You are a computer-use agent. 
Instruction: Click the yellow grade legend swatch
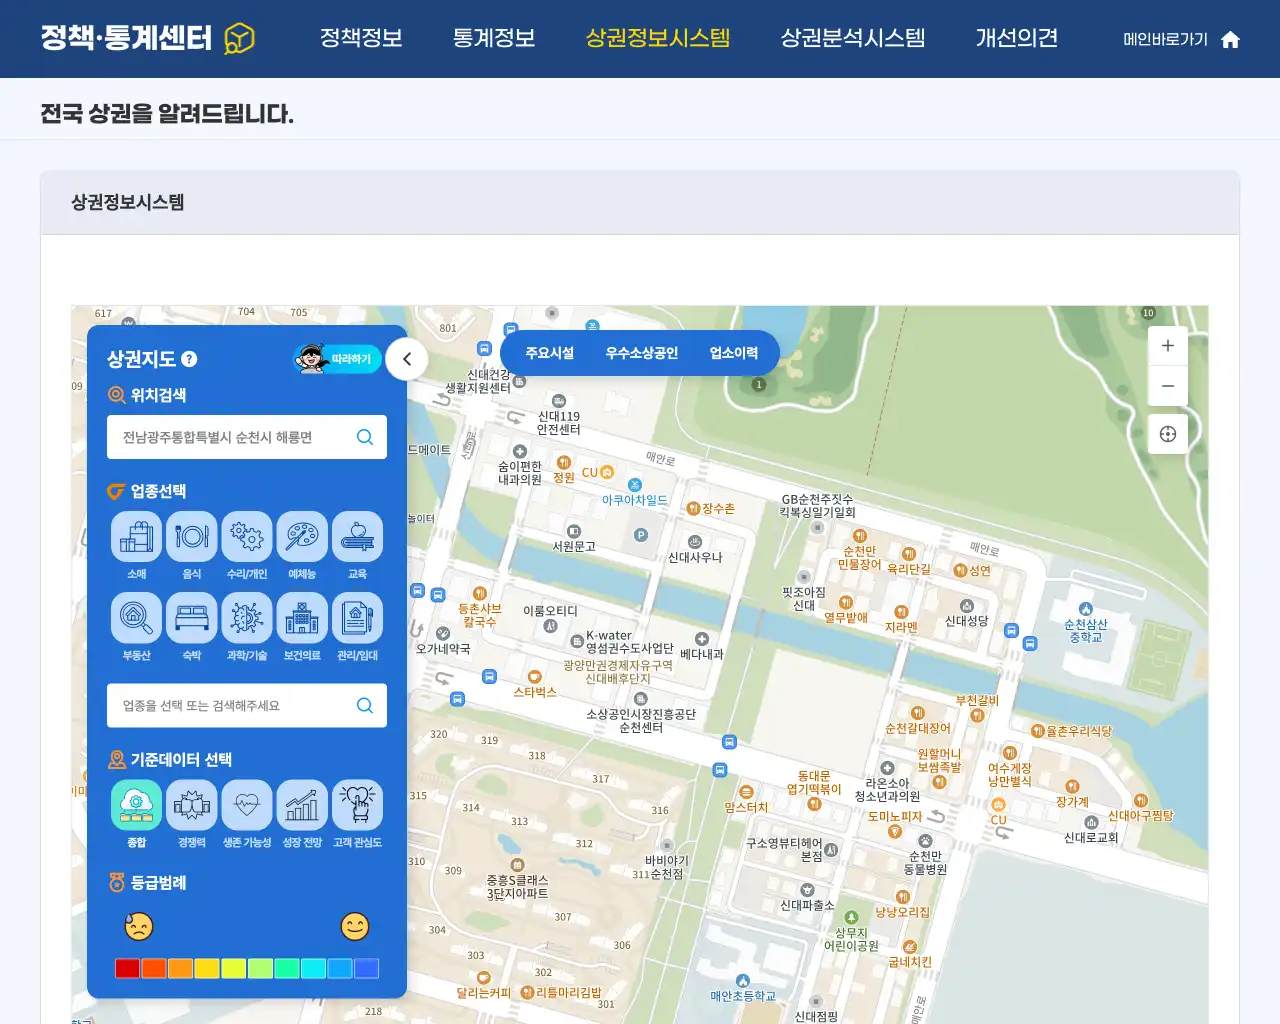[x=207, y=968]
